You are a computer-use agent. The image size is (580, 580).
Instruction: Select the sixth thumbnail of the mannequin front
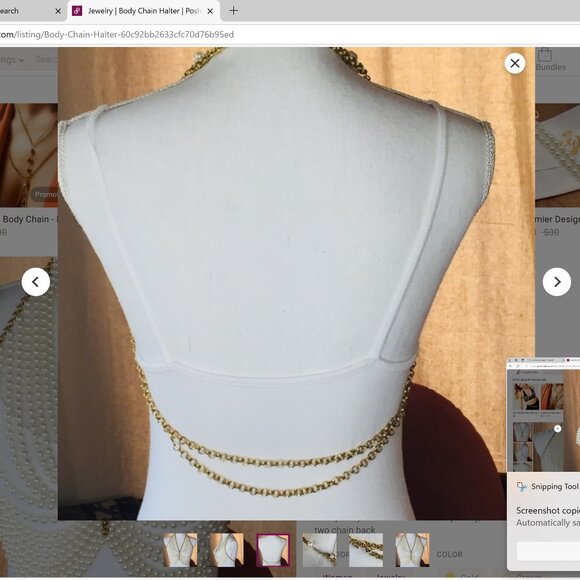point(412,549)
